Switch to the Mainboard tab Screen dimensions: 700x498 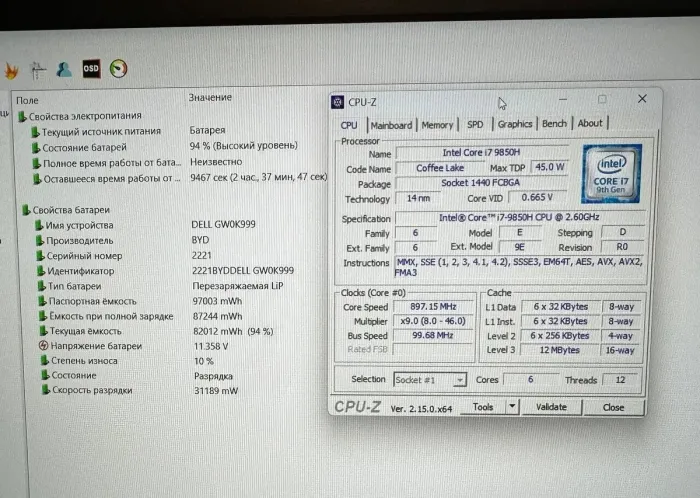(391, 125)
